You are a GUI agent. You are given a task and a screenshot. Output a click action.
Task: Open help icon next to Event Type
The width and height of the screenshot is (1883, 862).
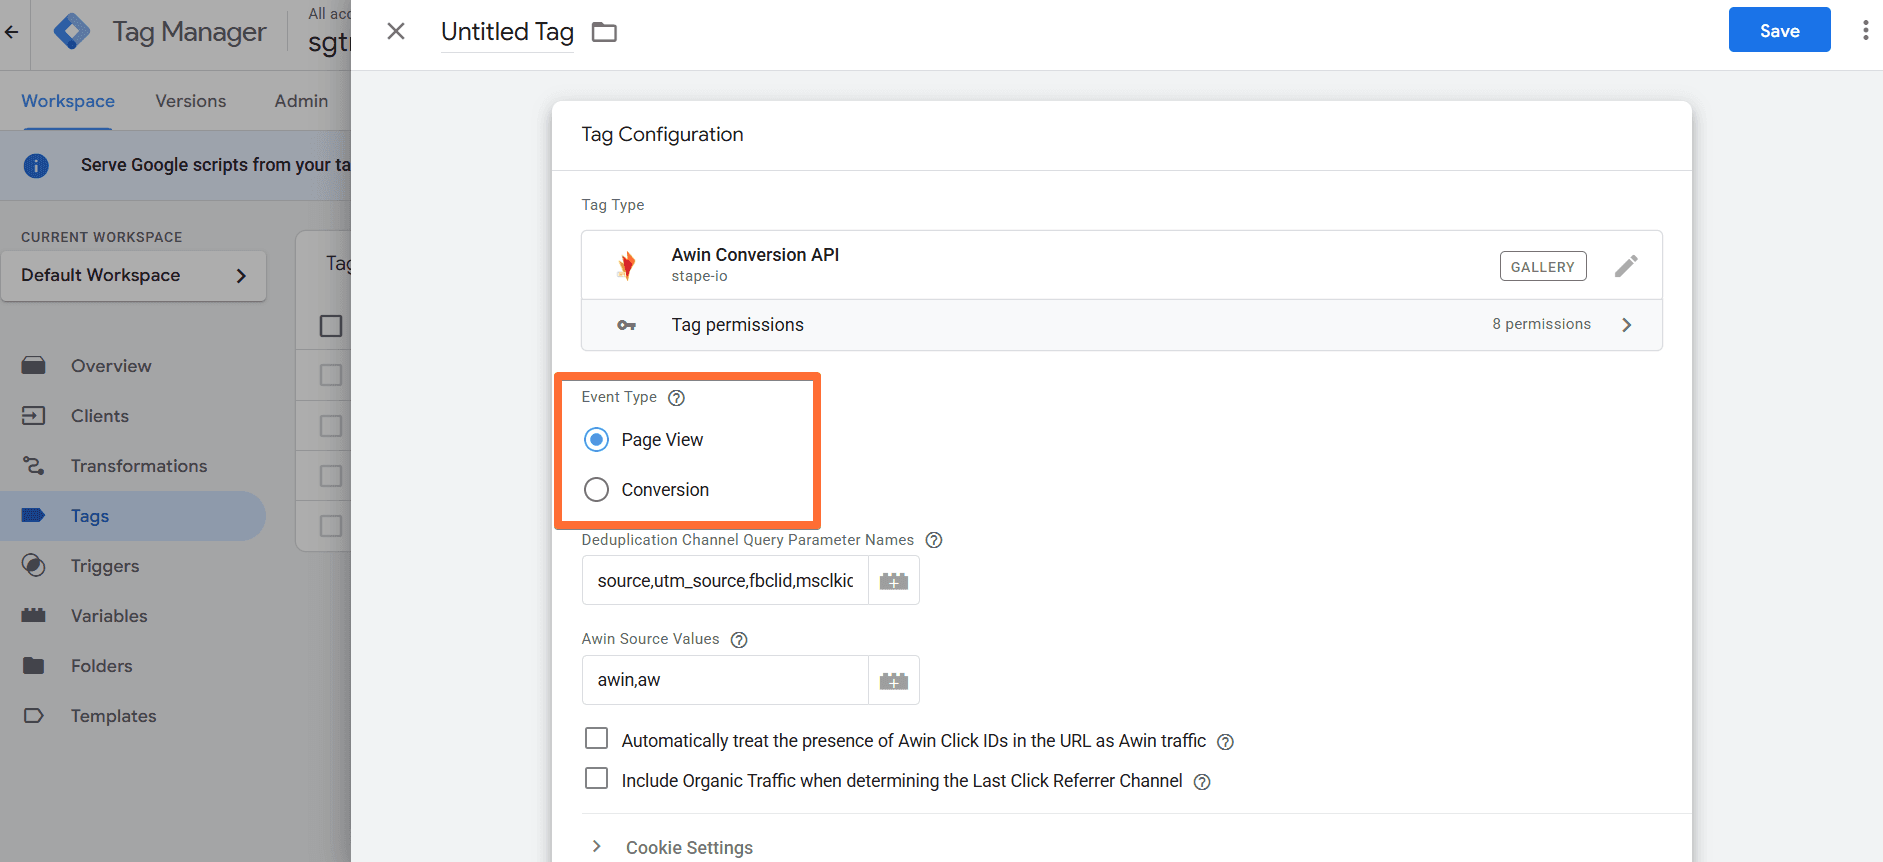tap(676, 398)
